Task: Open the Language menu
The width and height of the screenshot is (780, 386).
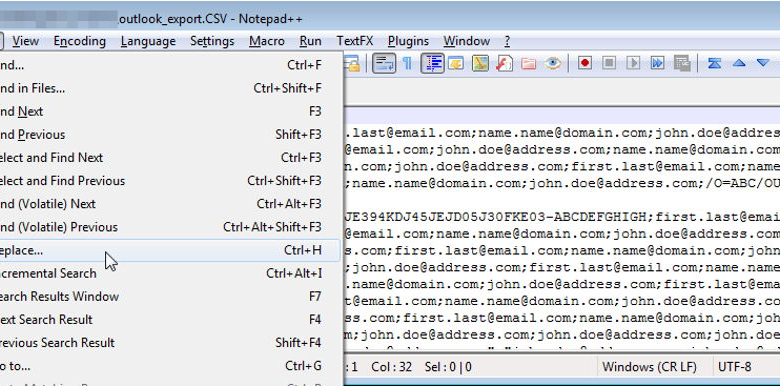Action: pos(148,41)
